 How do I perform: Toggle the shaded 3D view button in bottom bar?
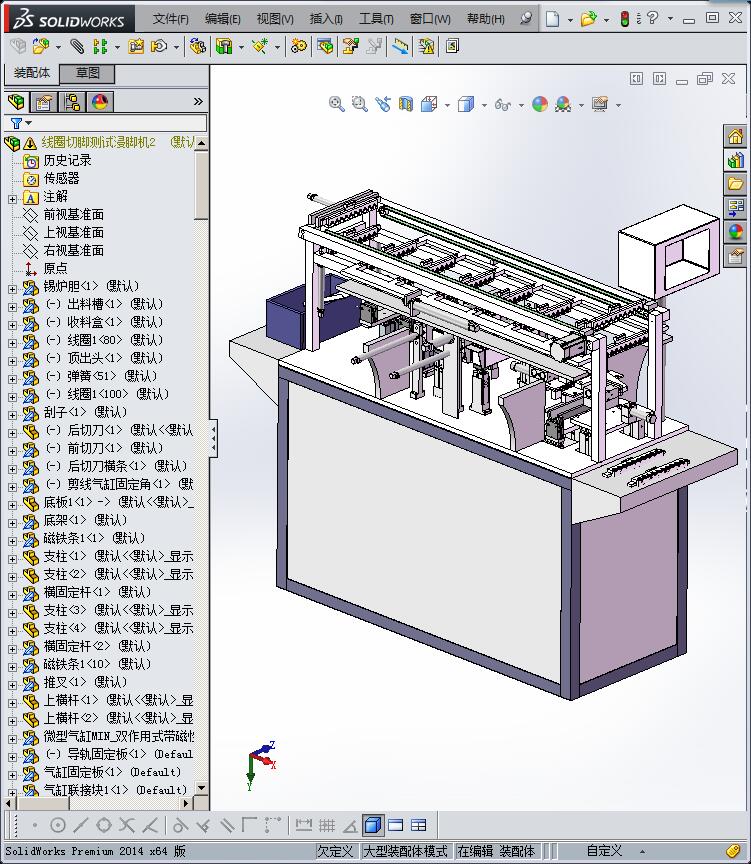click(373, 825)
